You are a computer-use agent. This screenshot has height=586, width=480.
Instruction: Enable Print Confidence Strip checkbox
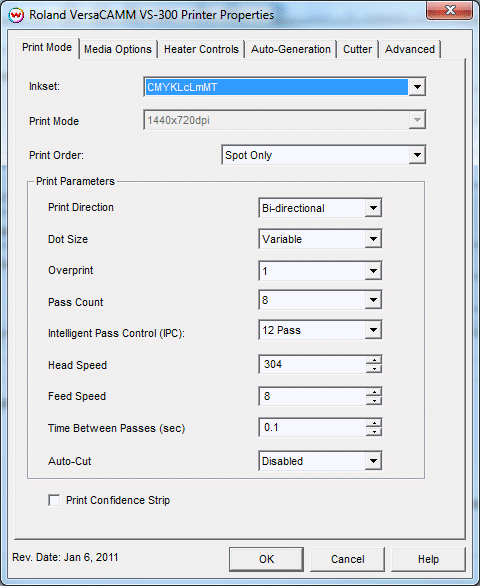click(54, 500)
